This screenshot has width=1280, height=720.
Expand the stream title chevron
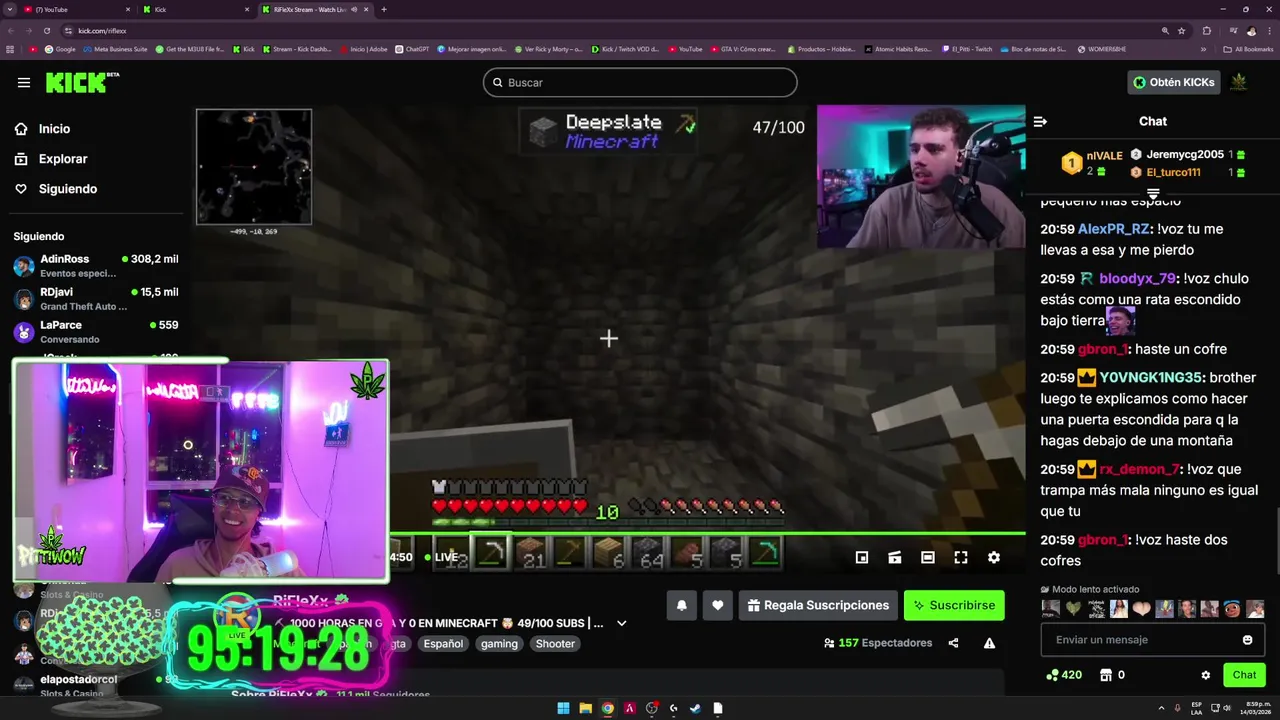point(621,623)
